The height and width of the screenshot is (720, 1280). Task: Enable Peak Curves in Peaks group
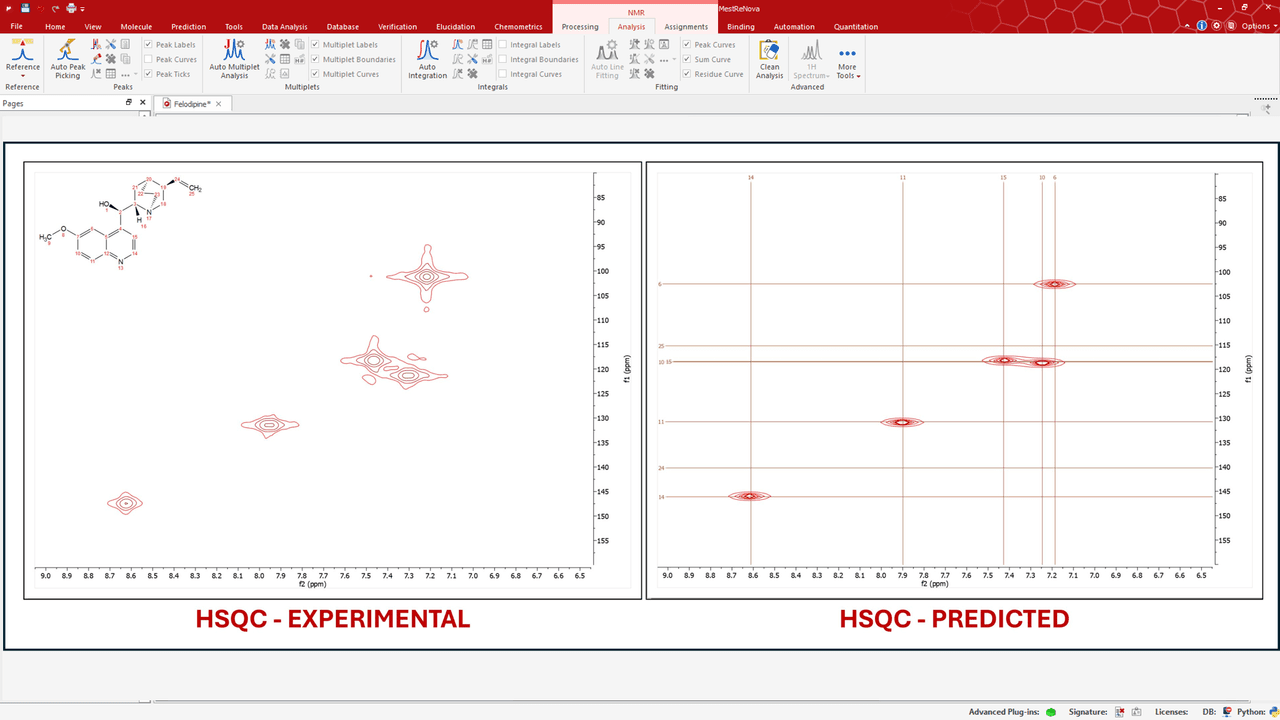pos(148,59)
